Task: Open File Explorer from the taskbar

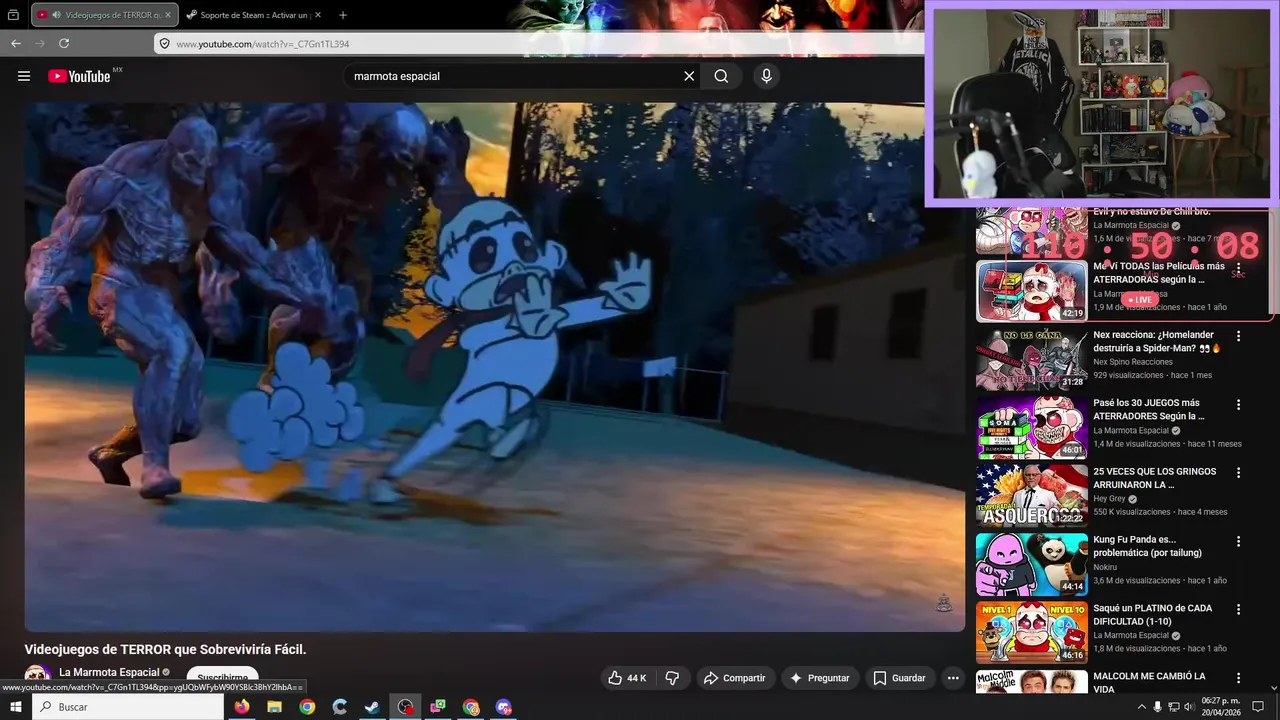Action: [x=274, y=707]
